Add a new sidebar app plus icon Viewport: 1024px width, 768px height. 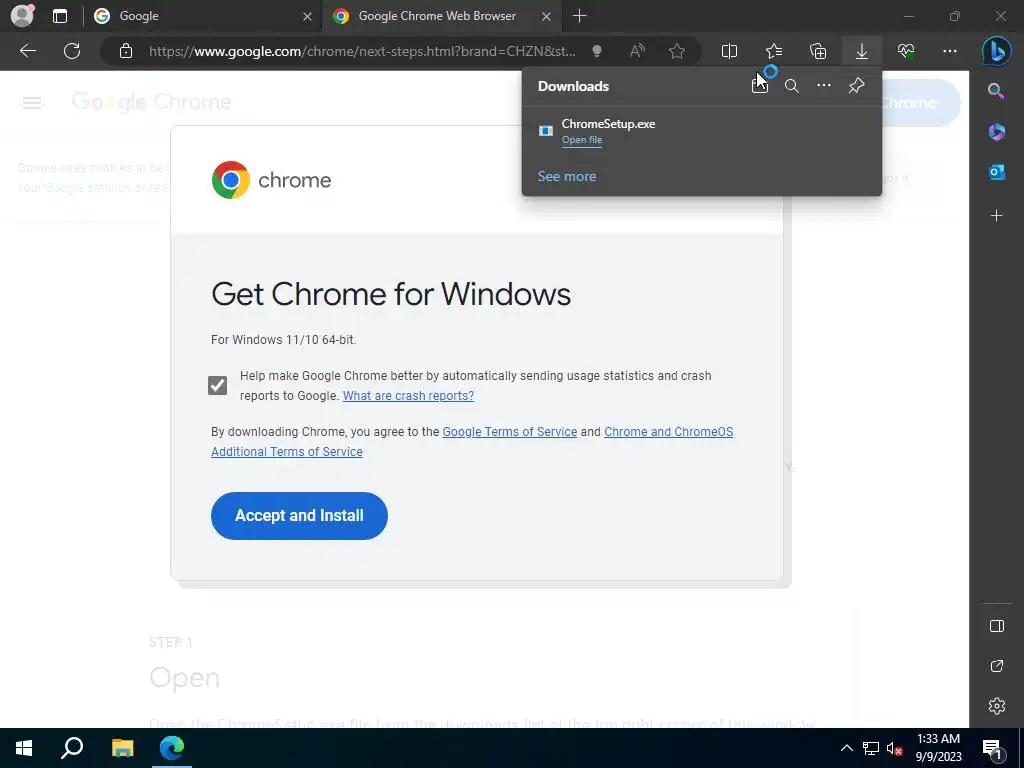[997, 216]
